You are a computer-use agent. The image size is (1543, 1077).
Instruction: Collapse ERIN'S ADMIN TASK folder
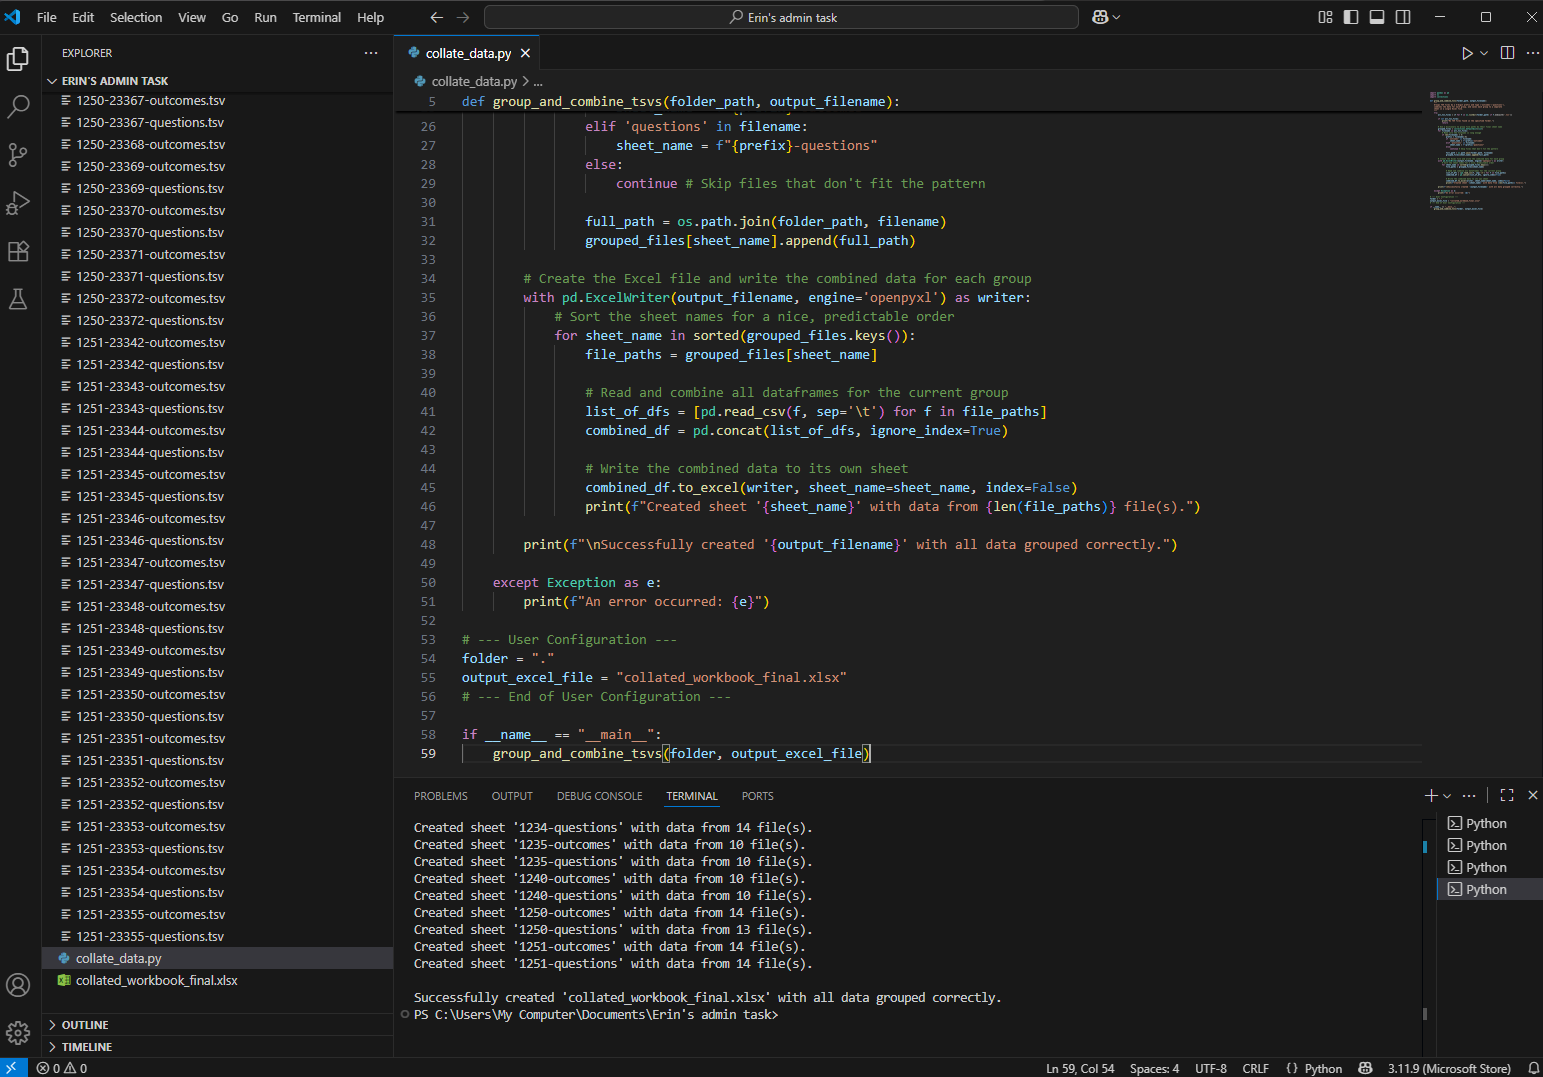click(218, 81)
